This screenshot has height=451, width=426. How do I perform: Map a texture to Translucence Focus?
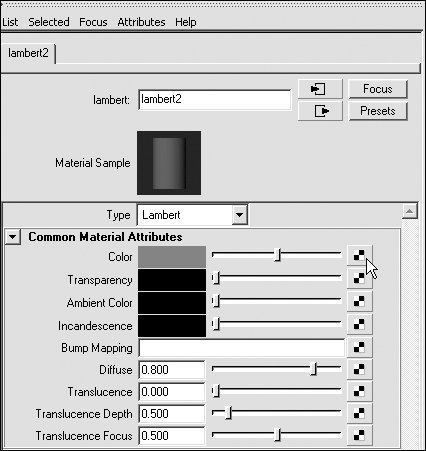359,435
